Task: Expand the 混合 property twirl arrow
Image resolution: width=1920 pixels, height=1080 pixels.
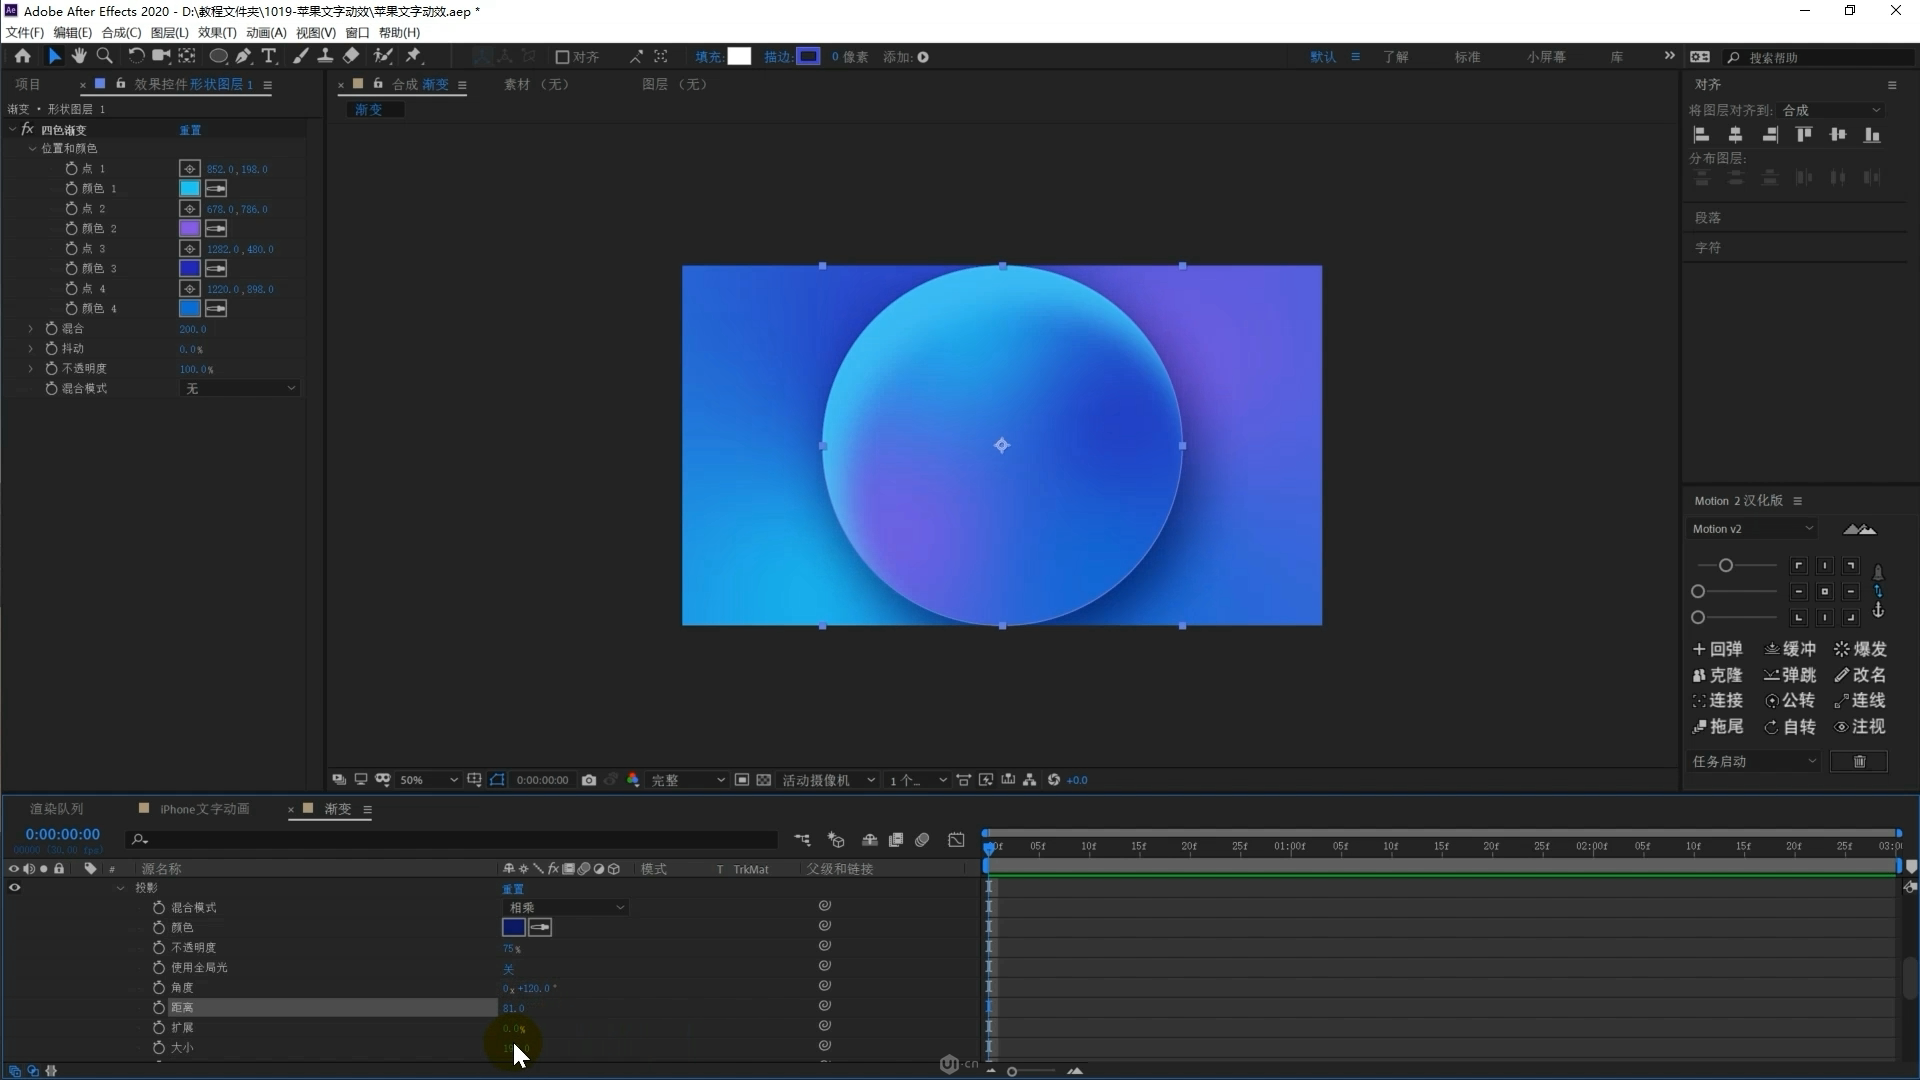Action: pyautogui.click(x=31, y=329)
